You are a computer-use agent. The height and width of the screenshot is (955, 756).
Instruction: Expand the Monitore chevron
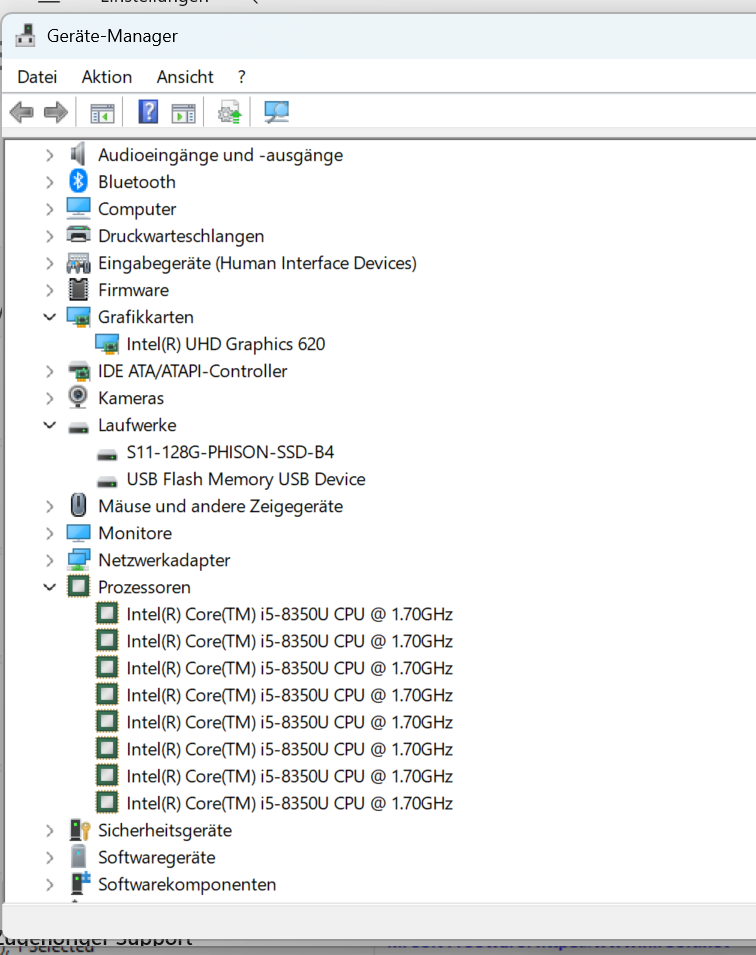pyautogui.click(x=50, y=533)
